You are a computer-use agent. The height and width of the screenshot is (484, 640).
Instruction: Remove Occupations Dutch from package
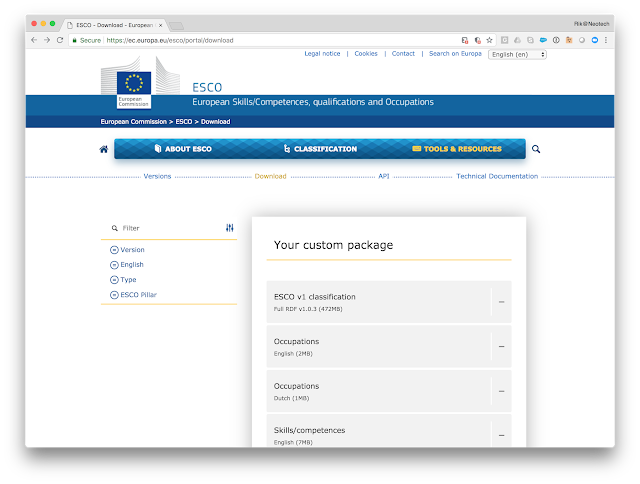(502, 391)
